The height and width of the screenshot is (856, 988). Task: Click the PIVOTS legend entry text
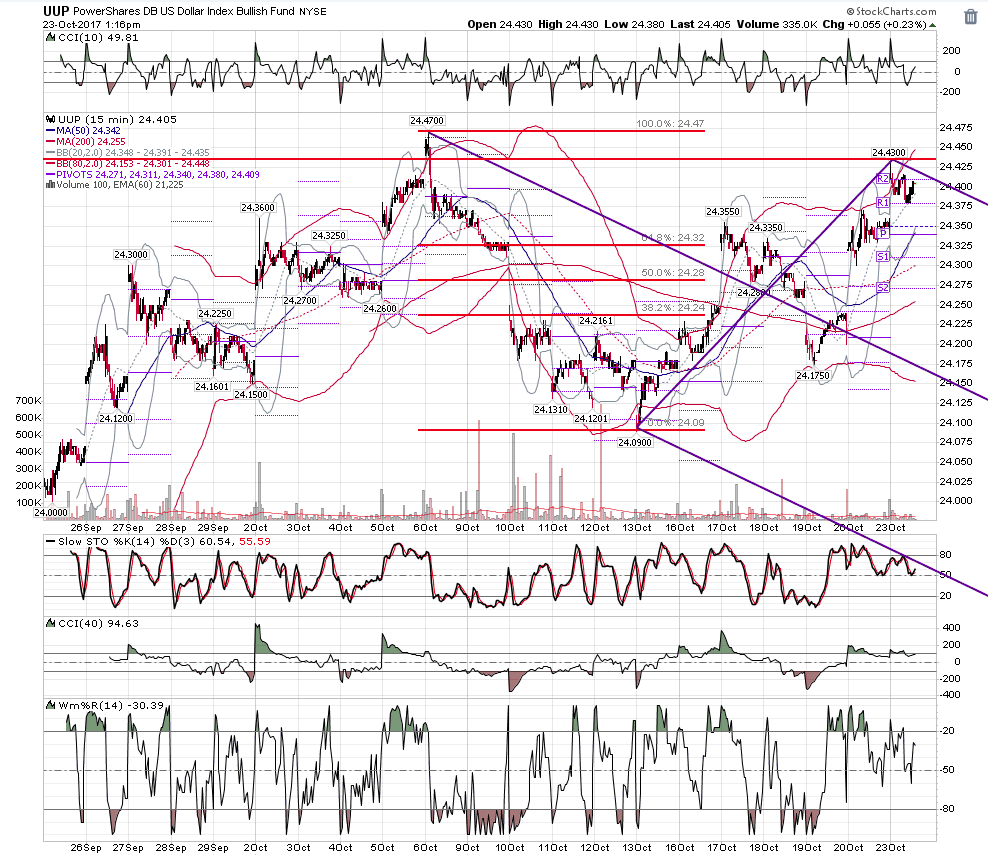[x=158, y=174]
